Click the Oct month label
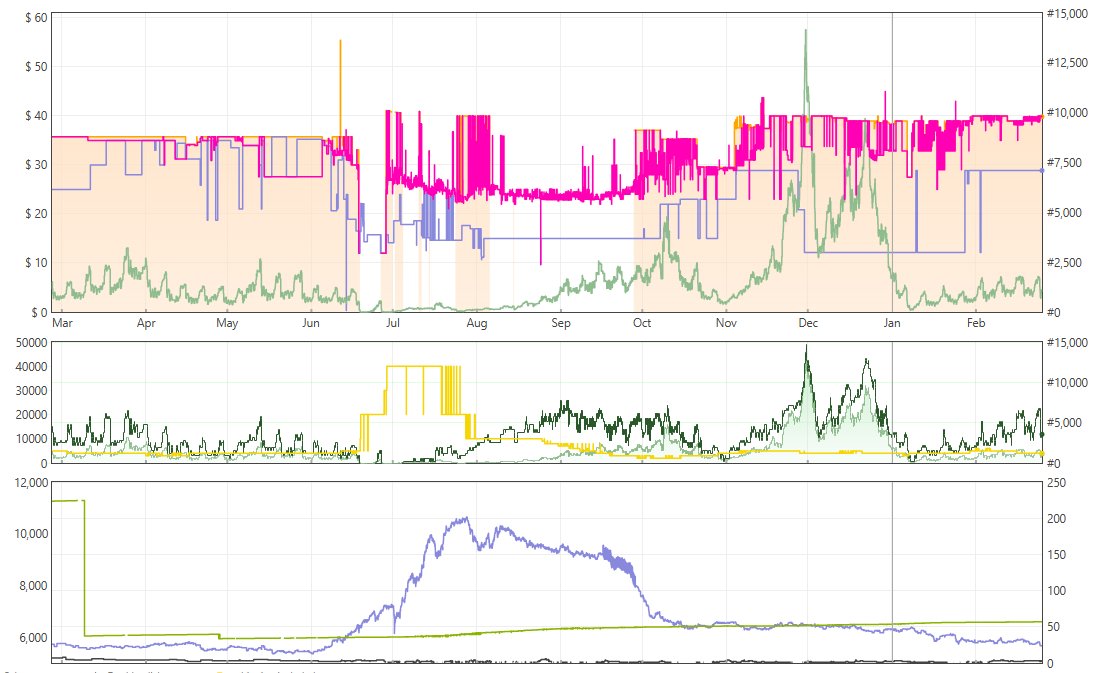The height and width of the screenshot is (673, 1097). tap(642, 323)
